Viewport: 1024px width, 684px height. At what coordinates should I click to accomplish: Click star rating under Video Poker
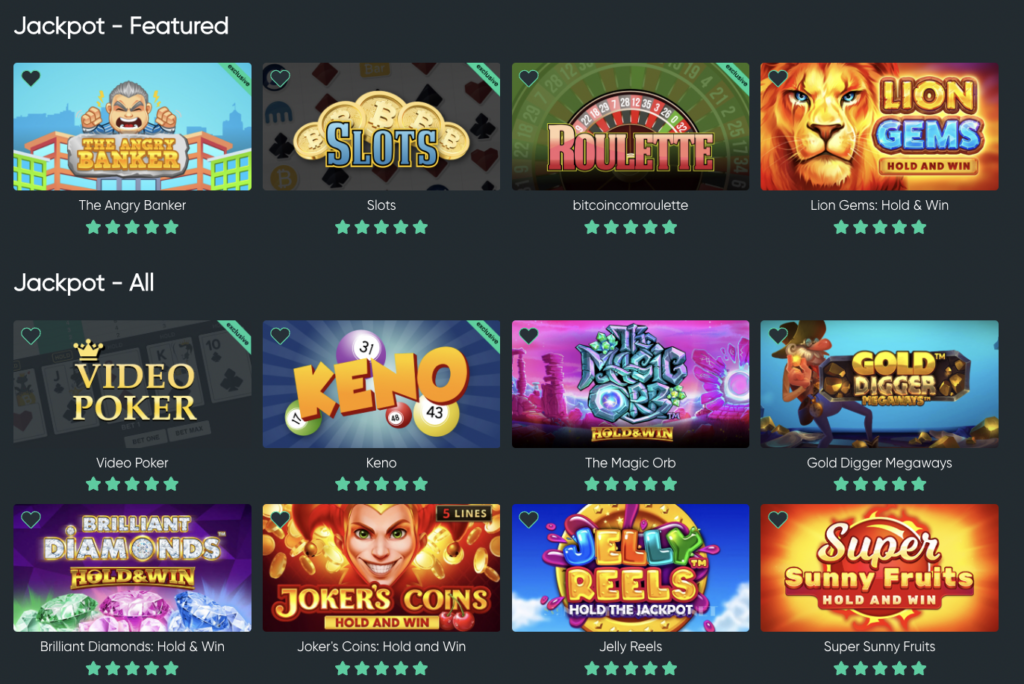point(132,484)
